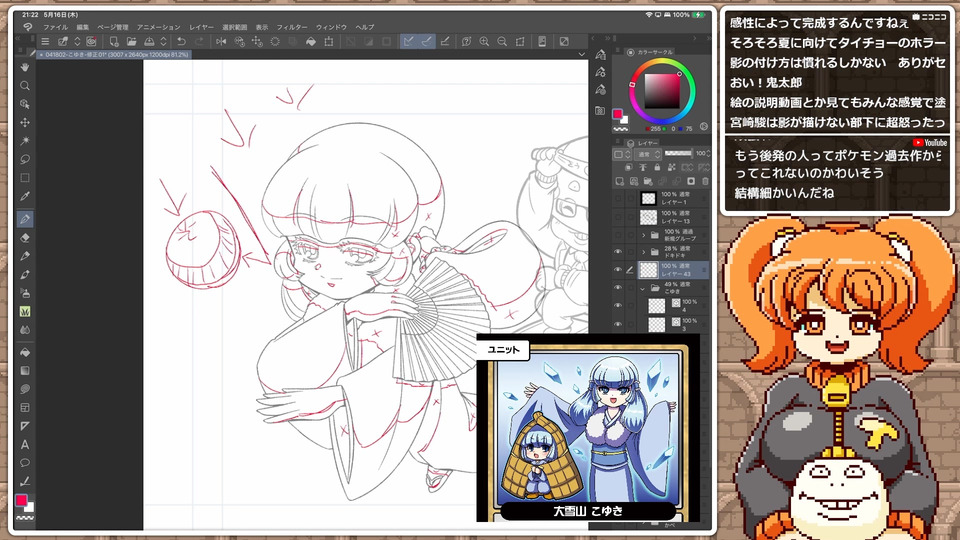Select the Zoom magnifier tool
The width and height of the screenshot is (960, 540).
(24, 85)
